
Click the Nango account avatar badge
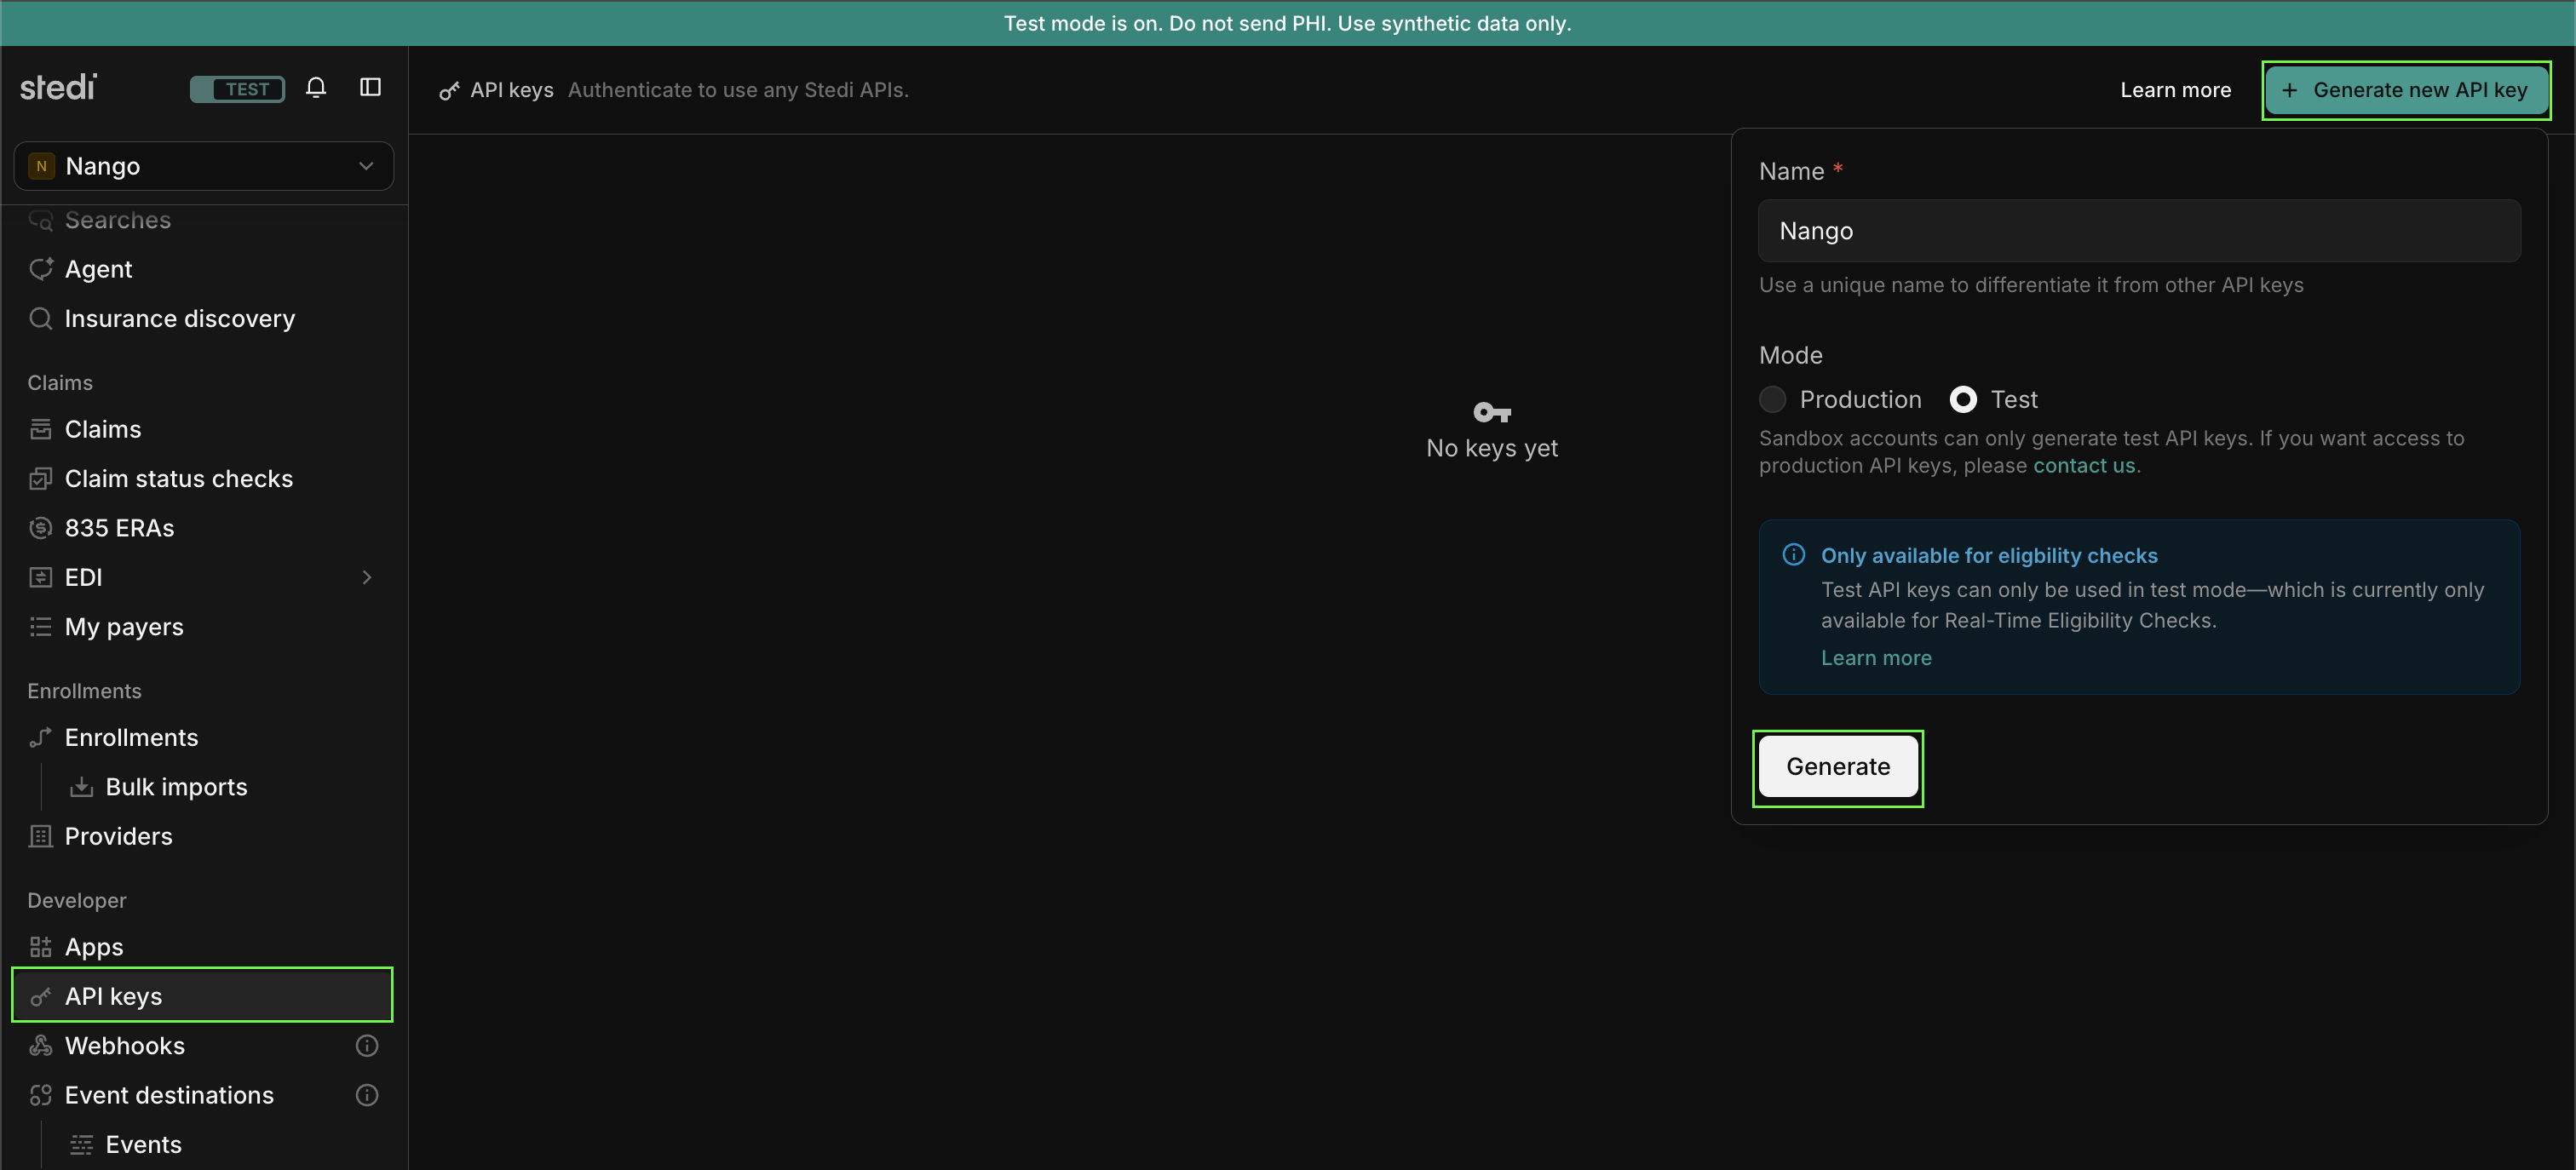41,166
